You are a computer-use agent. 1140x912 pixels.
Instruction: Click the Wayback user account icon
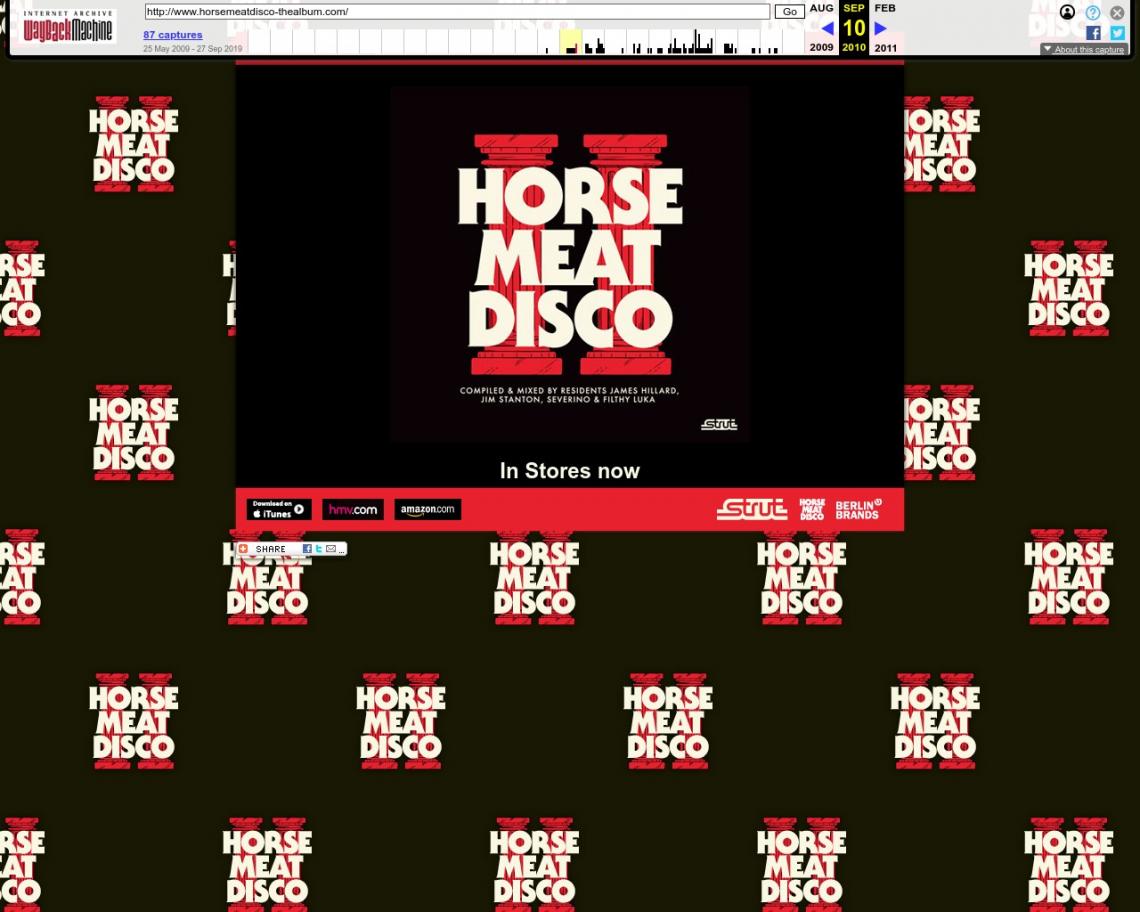click(x=1067, y=12)
